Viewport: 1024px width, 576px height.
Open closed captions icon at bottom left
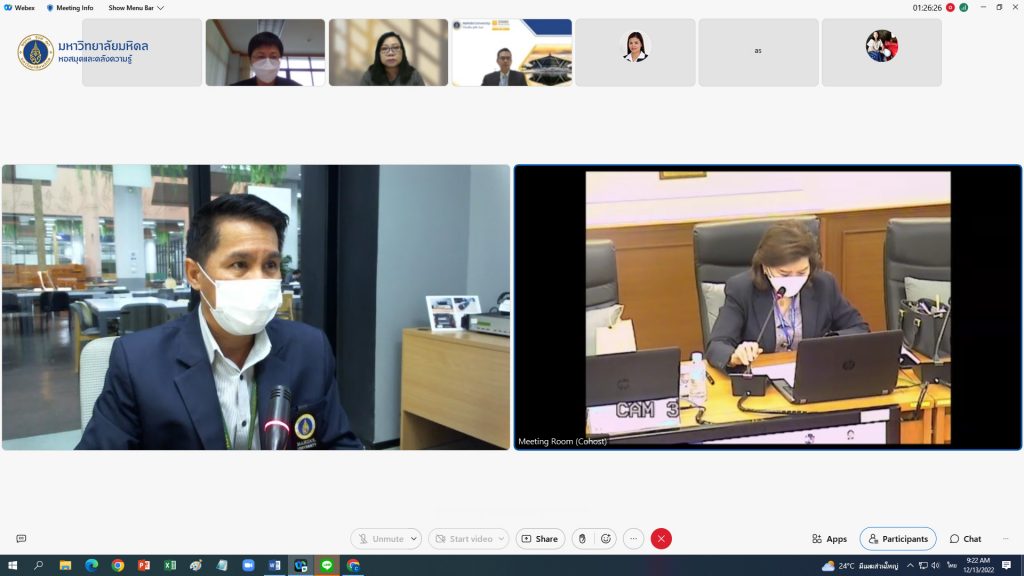pos(21,539)
